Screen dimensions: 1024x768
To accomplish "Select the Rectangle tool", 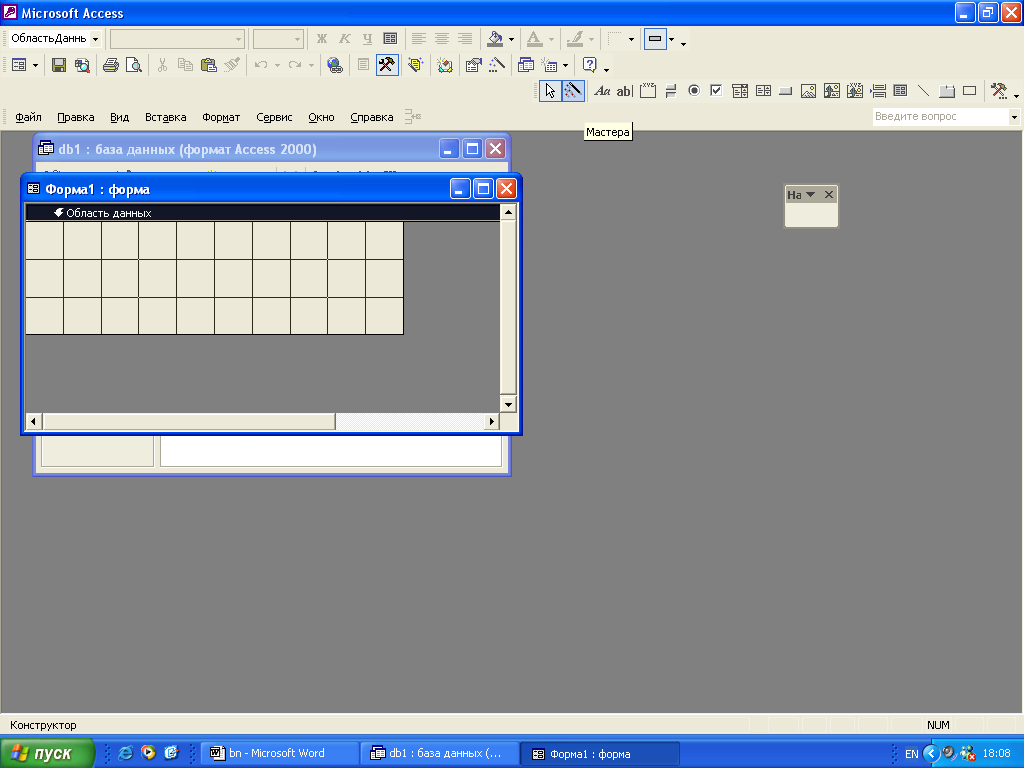I will click(970, 91).
